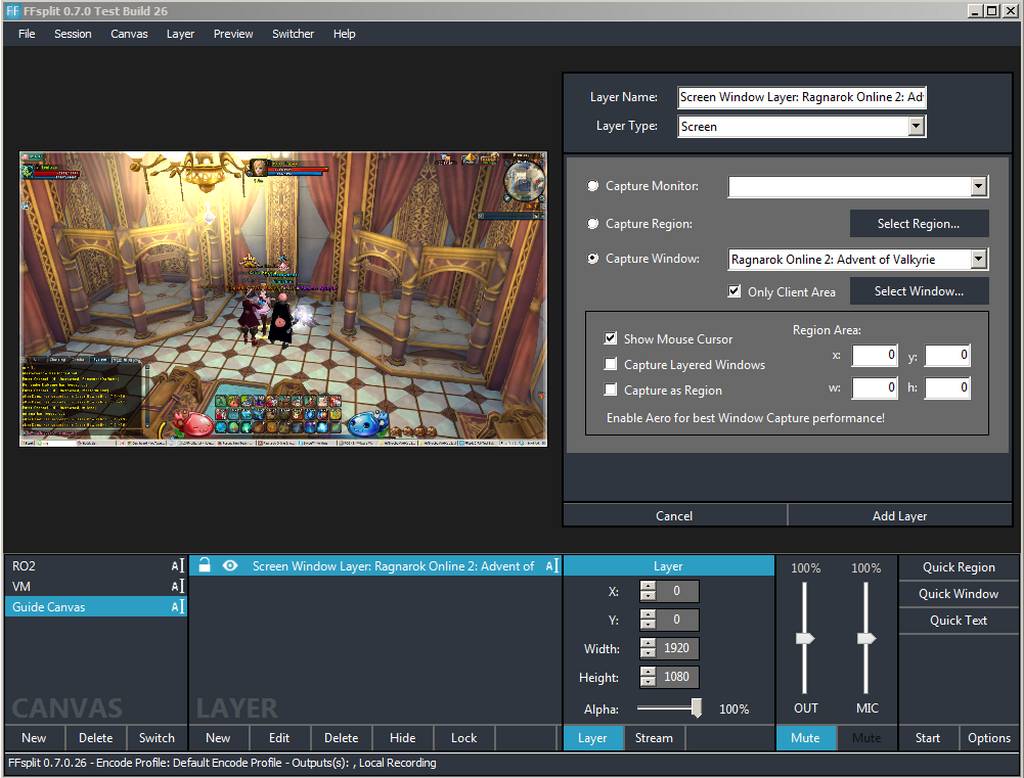Switch to the Layer properties tab
Screen dimensions: 1024x778
pyautogui.click(x=592, y=737)
